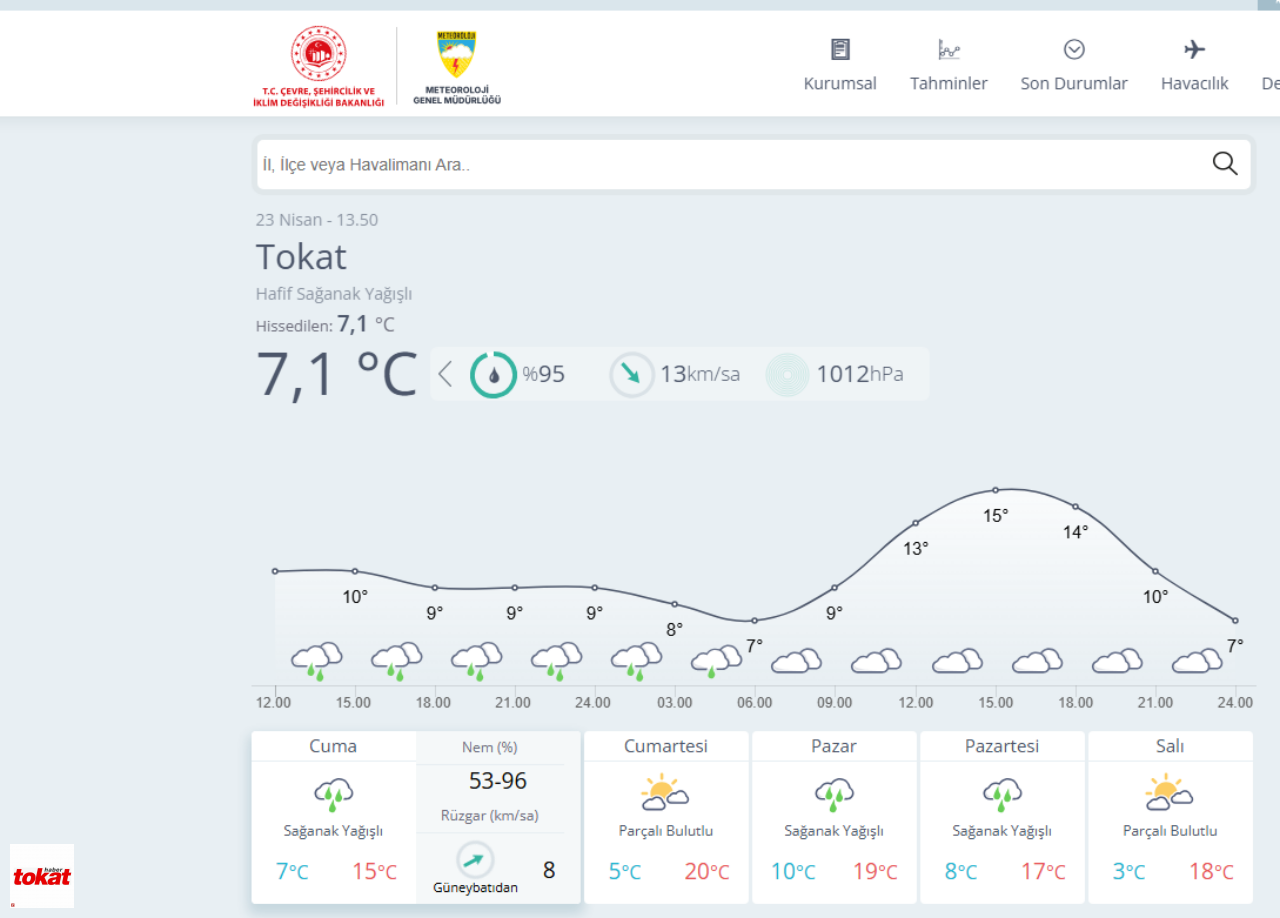Click the left chevron beside humidity
Viewport: 1280px width, 918px height.
tap(446, 374)
